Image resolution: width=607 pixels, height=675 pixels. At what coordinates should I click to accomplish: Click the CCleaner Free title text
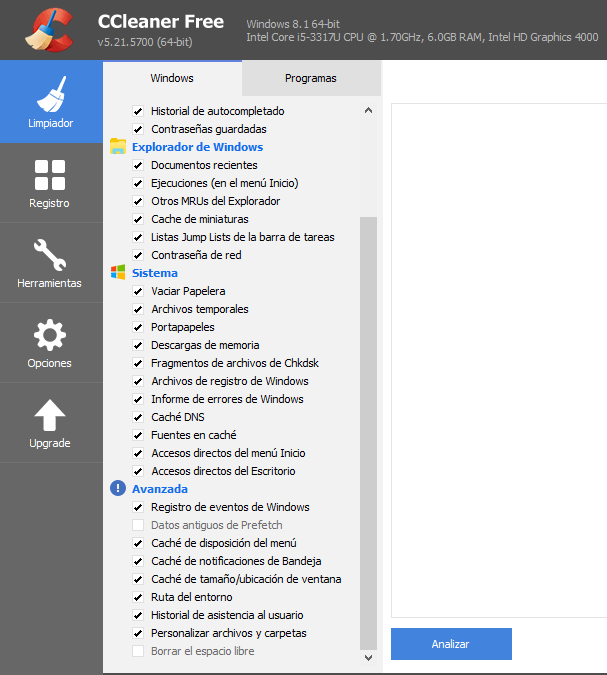pos(161,22)
